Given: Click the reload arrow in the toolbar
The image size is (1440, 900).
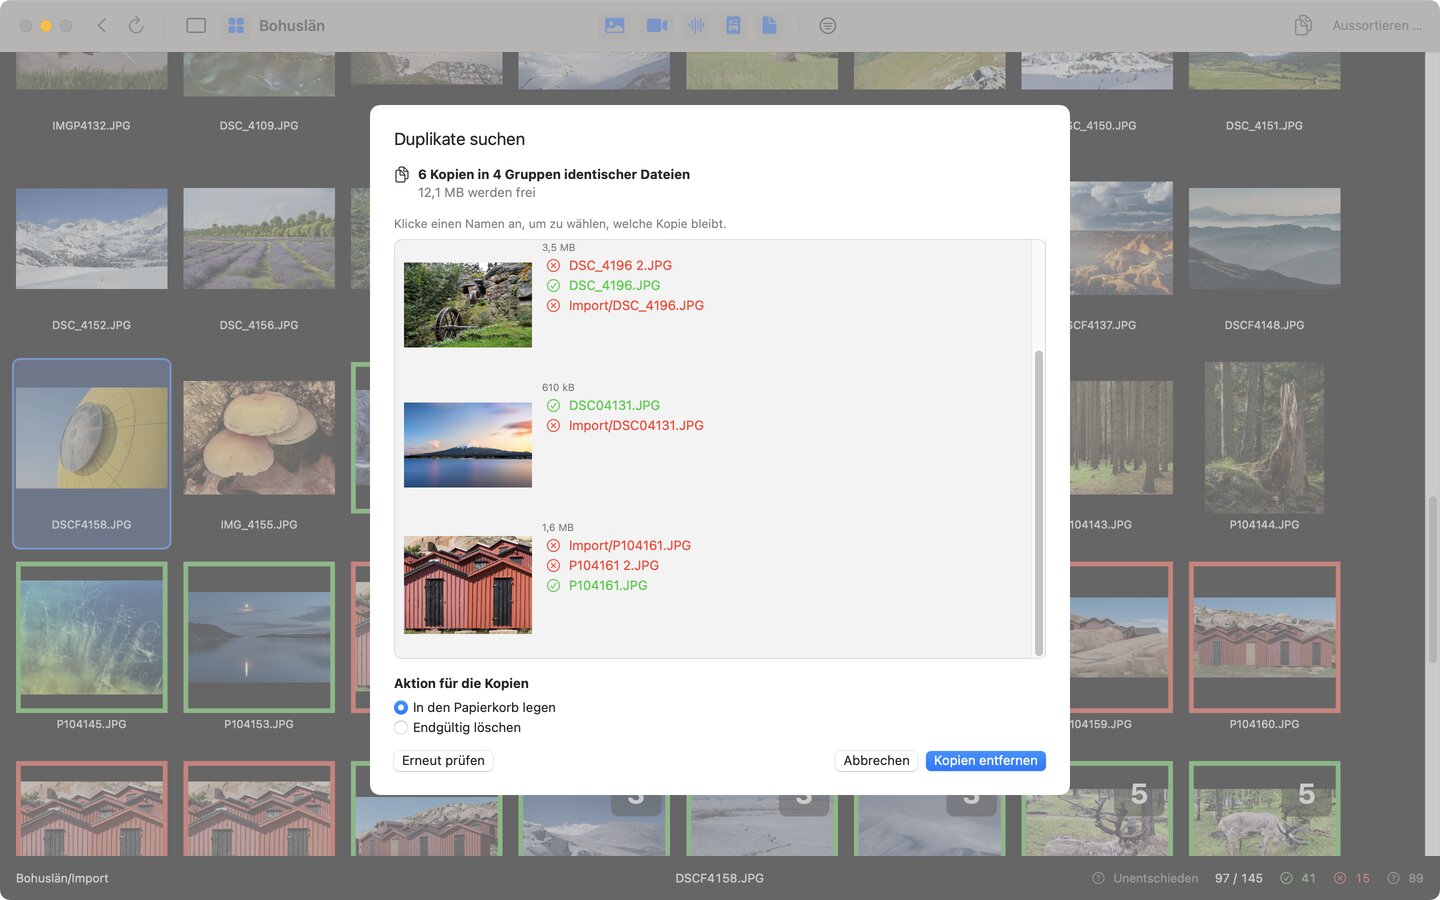Looking at the screenshot, I should point(136,26).
